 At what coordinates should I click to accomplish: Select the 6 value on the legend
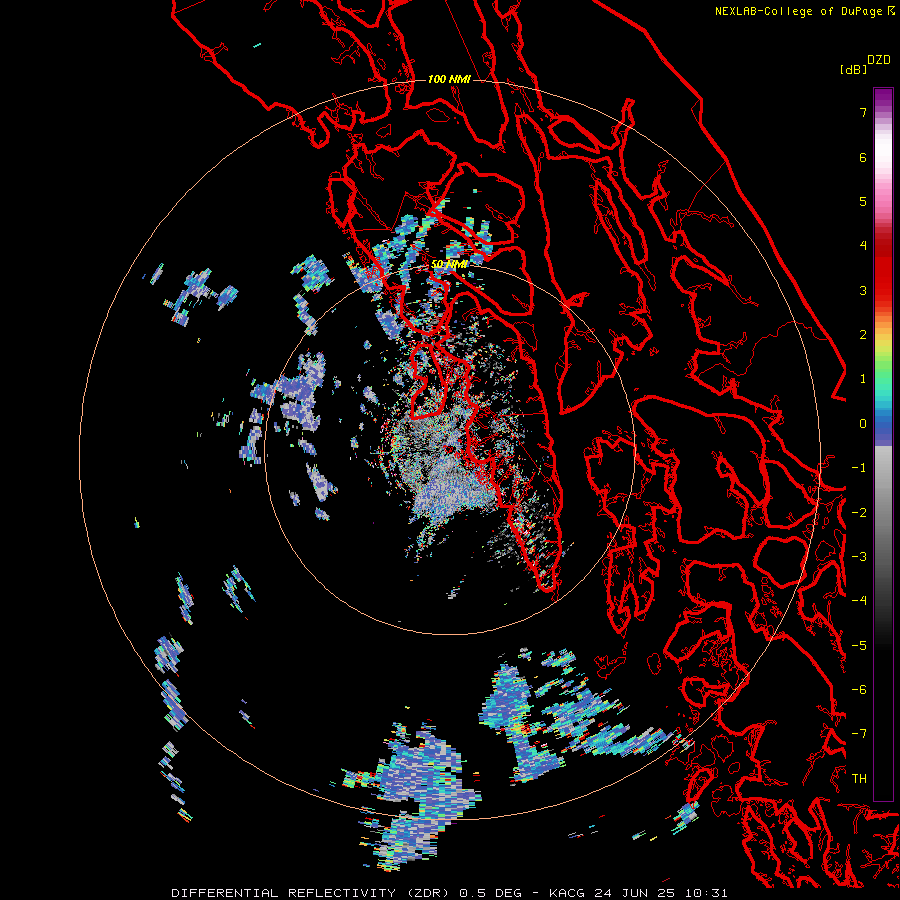pos(863,157)
